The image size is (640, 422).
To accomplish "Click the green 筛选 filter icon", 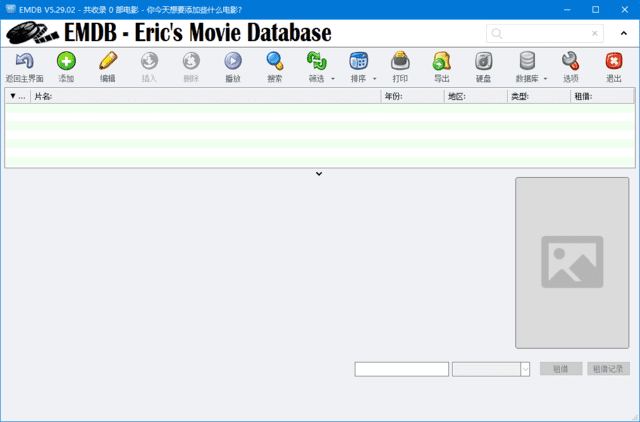I will pos(317,61).
